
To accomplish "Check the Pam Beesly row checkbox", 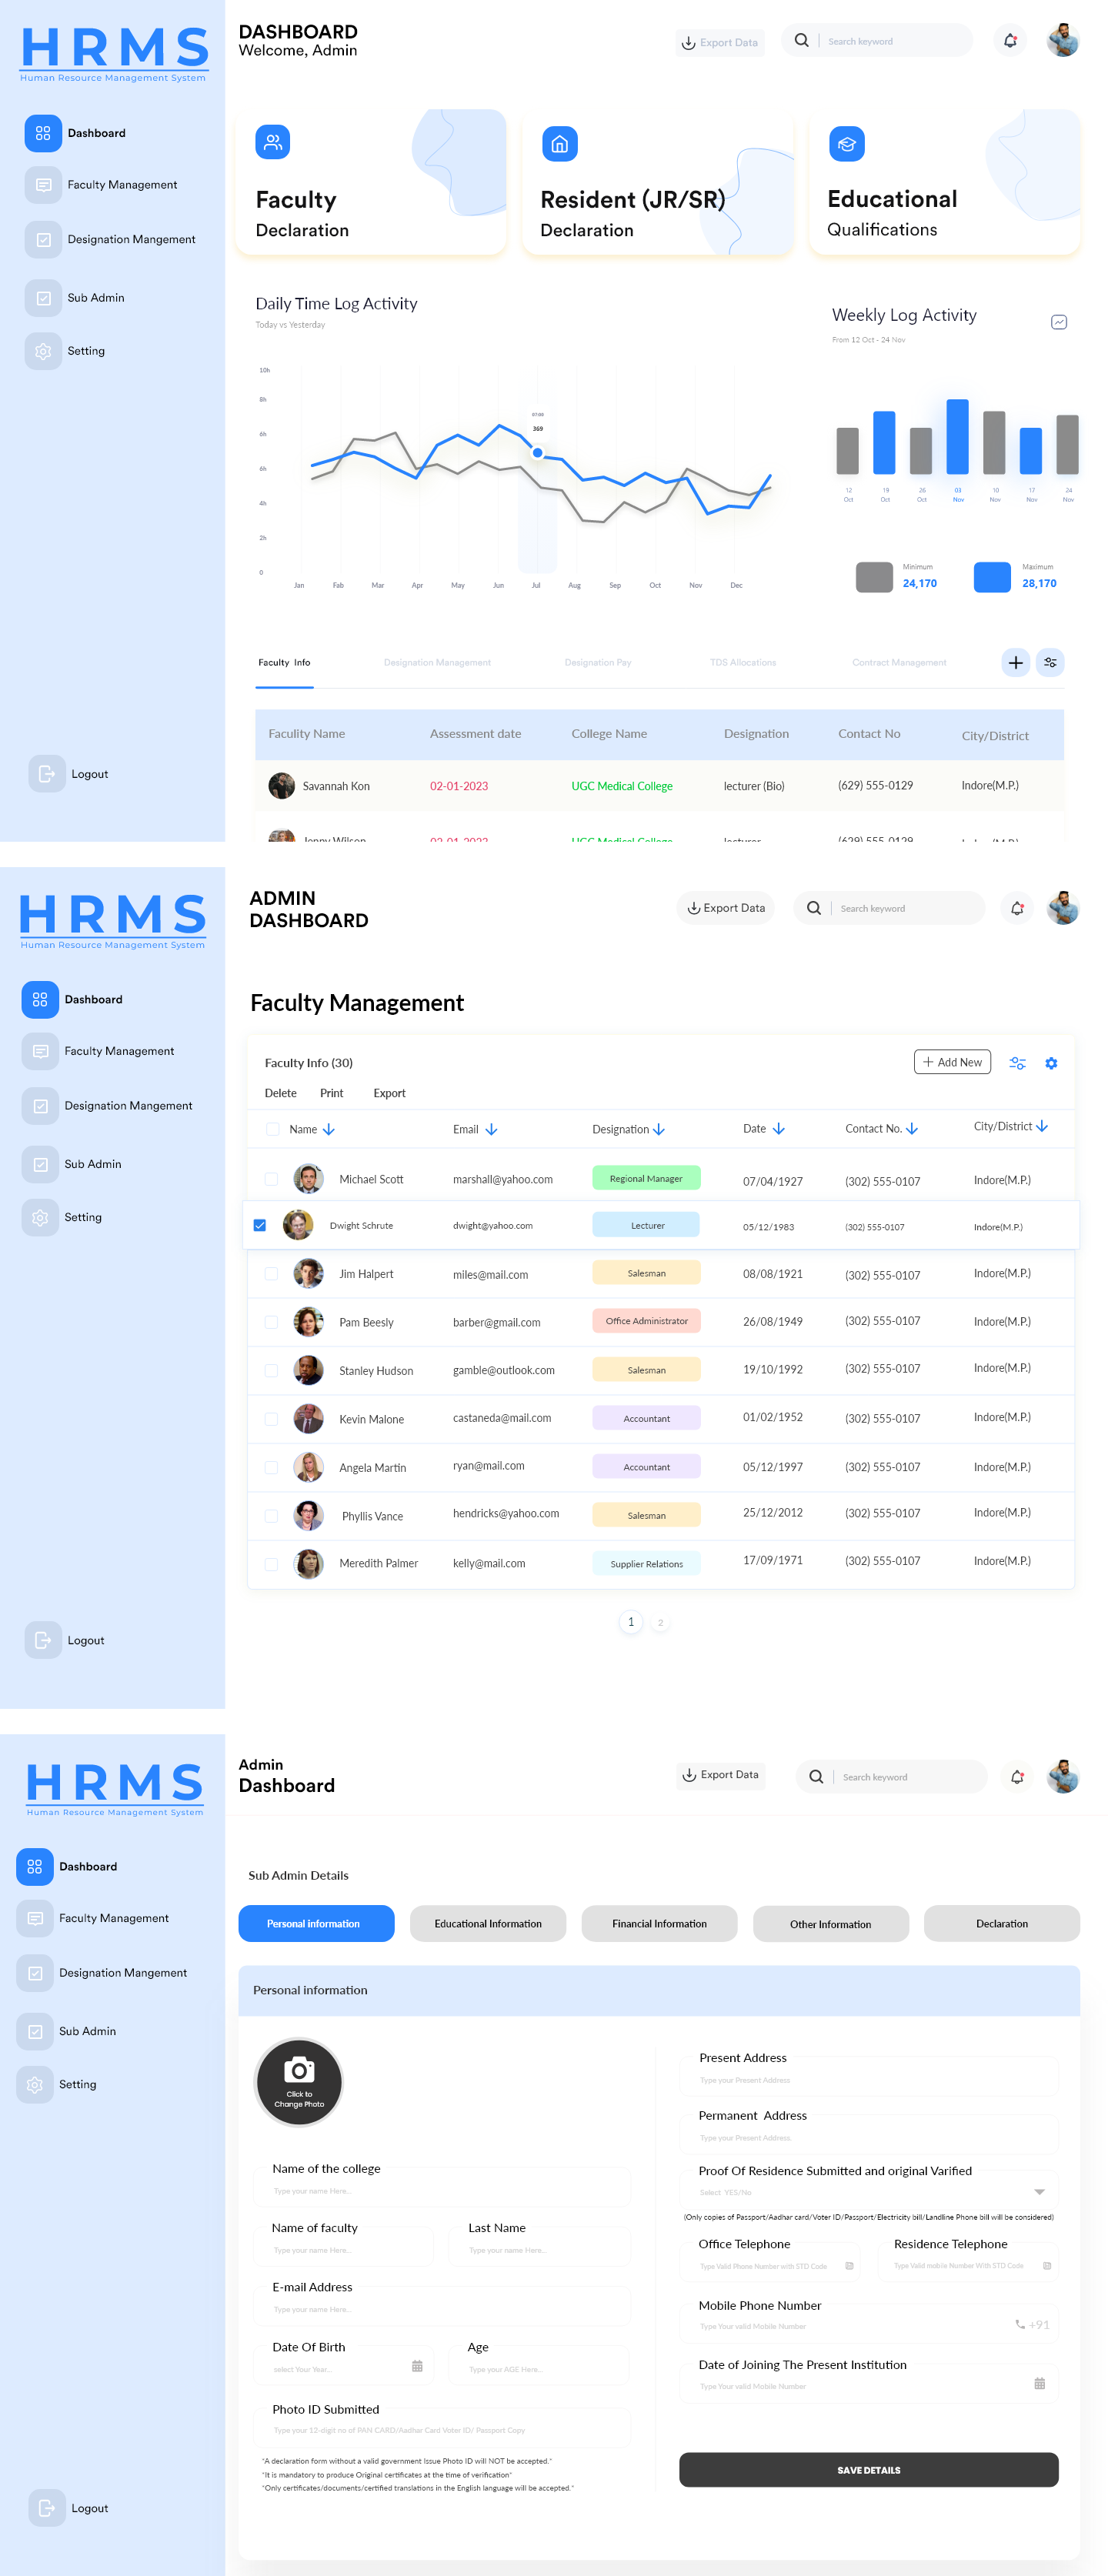I will [x=271, y=1322].
